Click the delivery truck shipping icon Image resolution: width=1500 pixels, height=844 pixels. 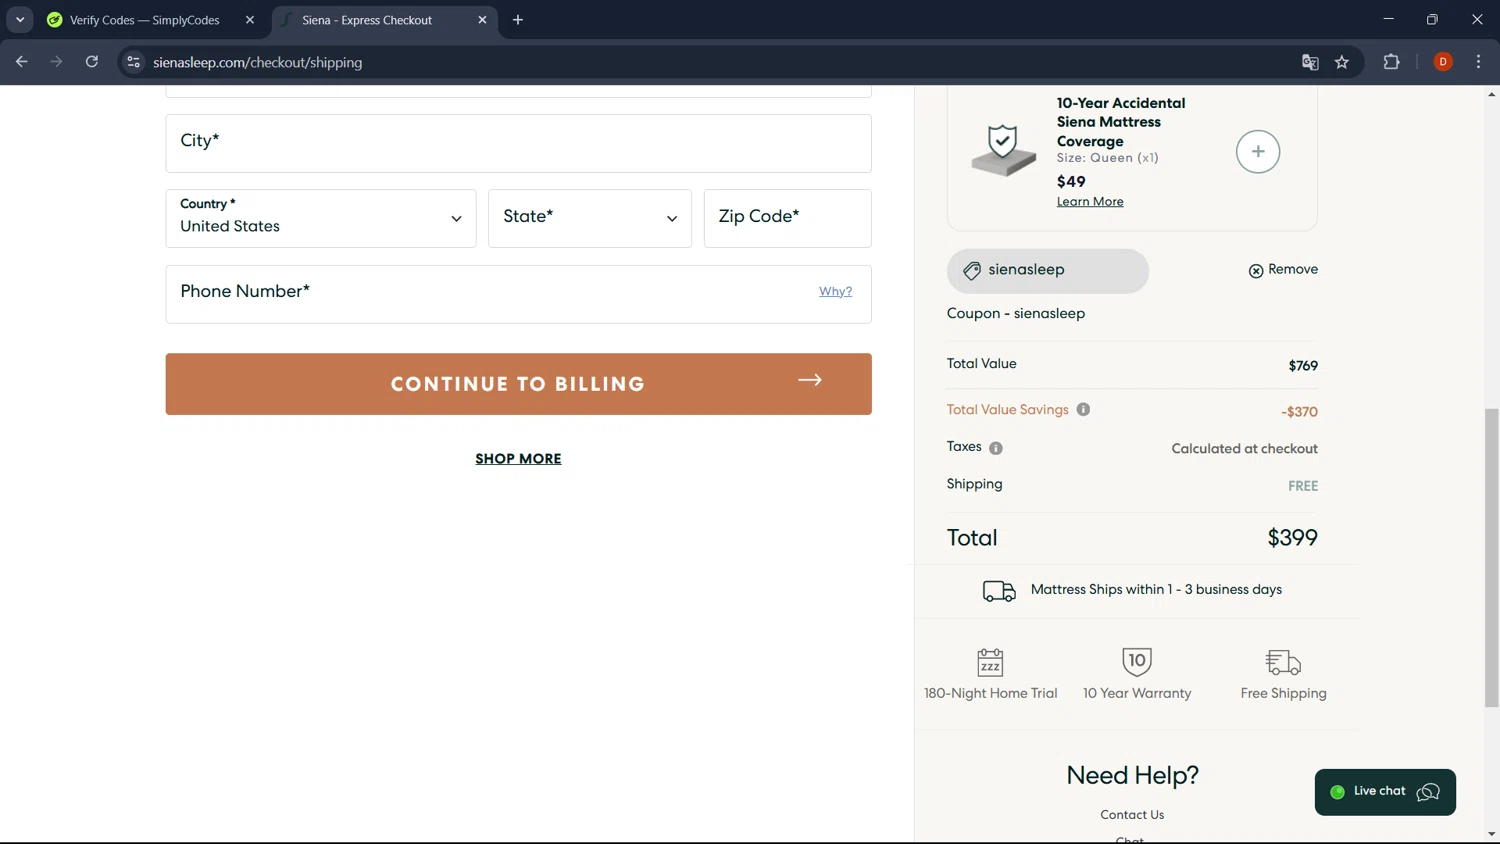coord(998,591)
